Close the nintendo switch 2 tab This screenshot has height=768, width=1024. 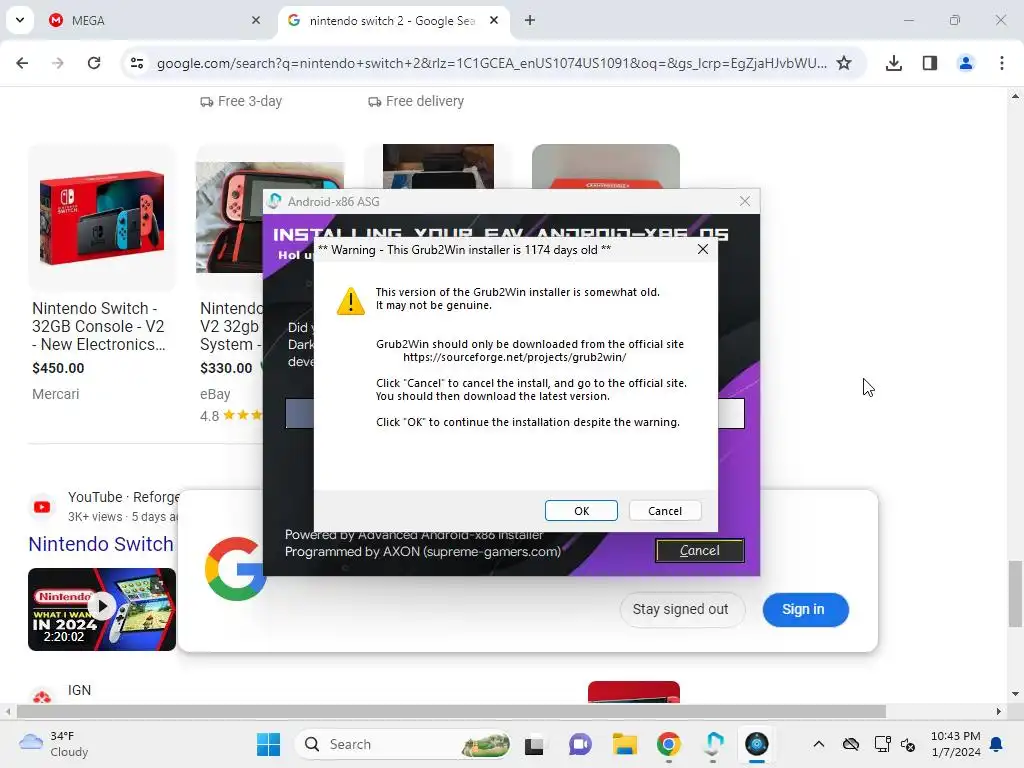click(x=494, y=20)
